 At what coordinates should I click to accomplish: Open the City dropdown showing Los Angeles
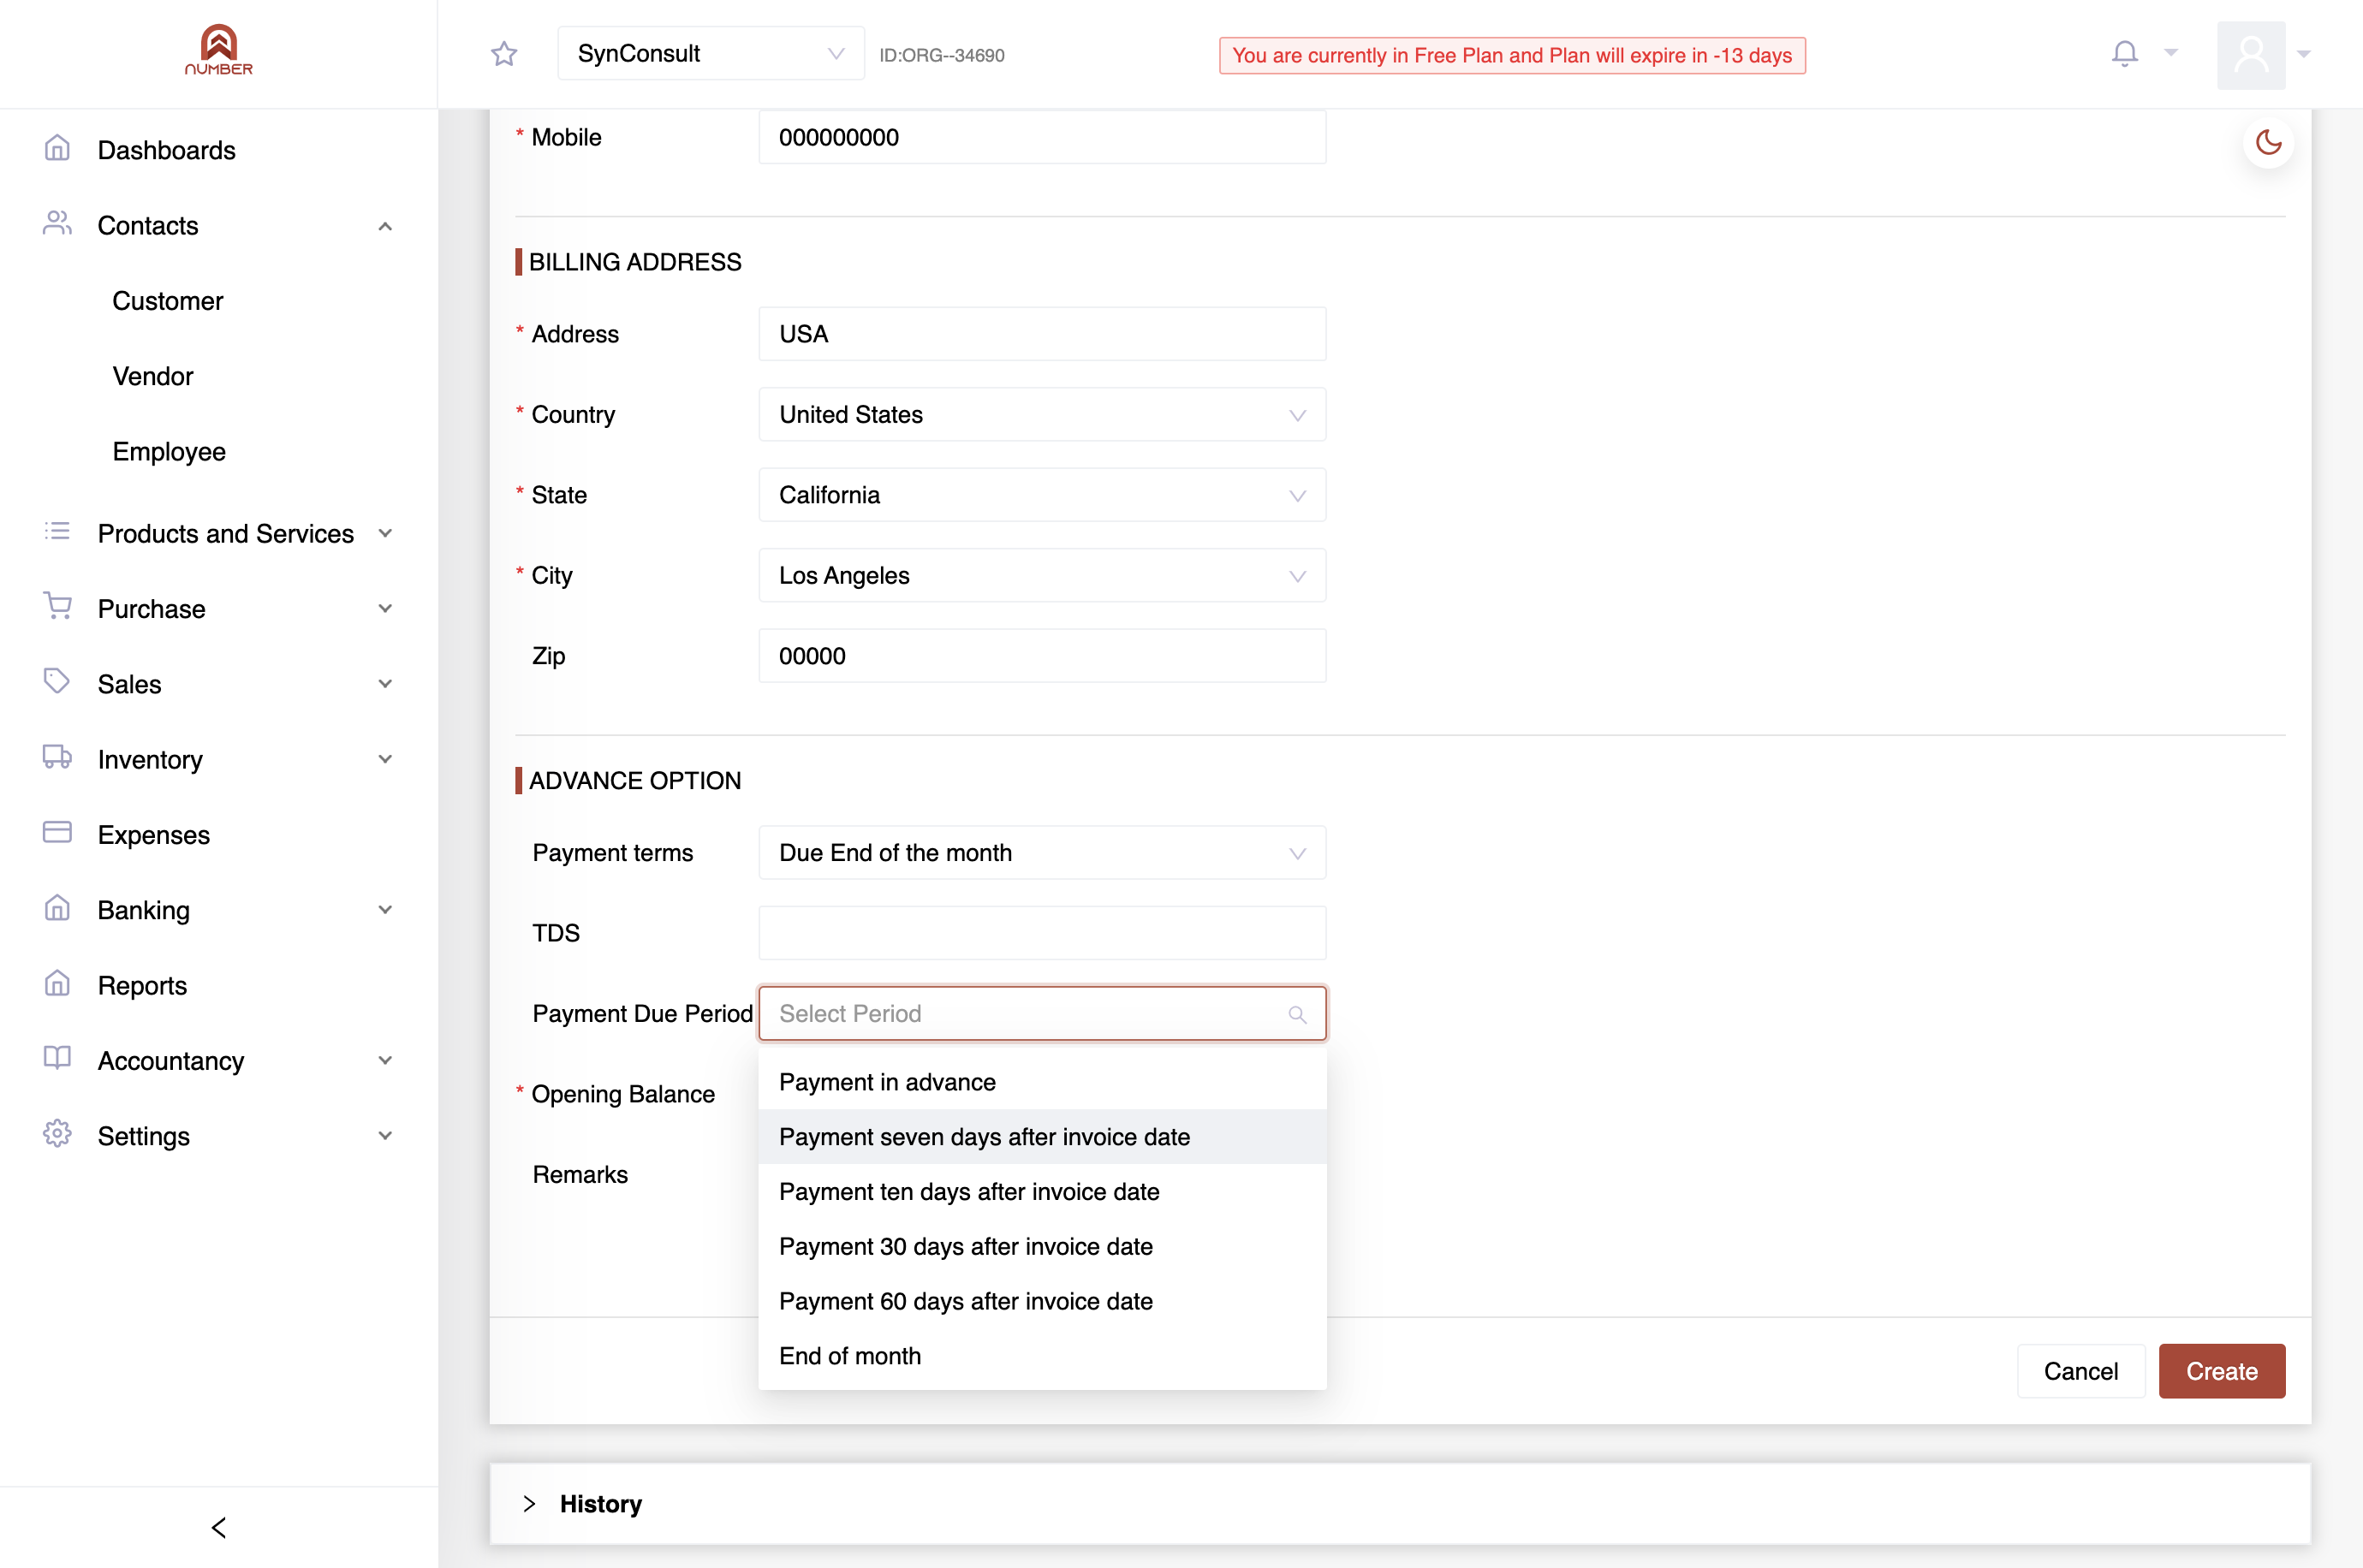(x=1042, y=576)
